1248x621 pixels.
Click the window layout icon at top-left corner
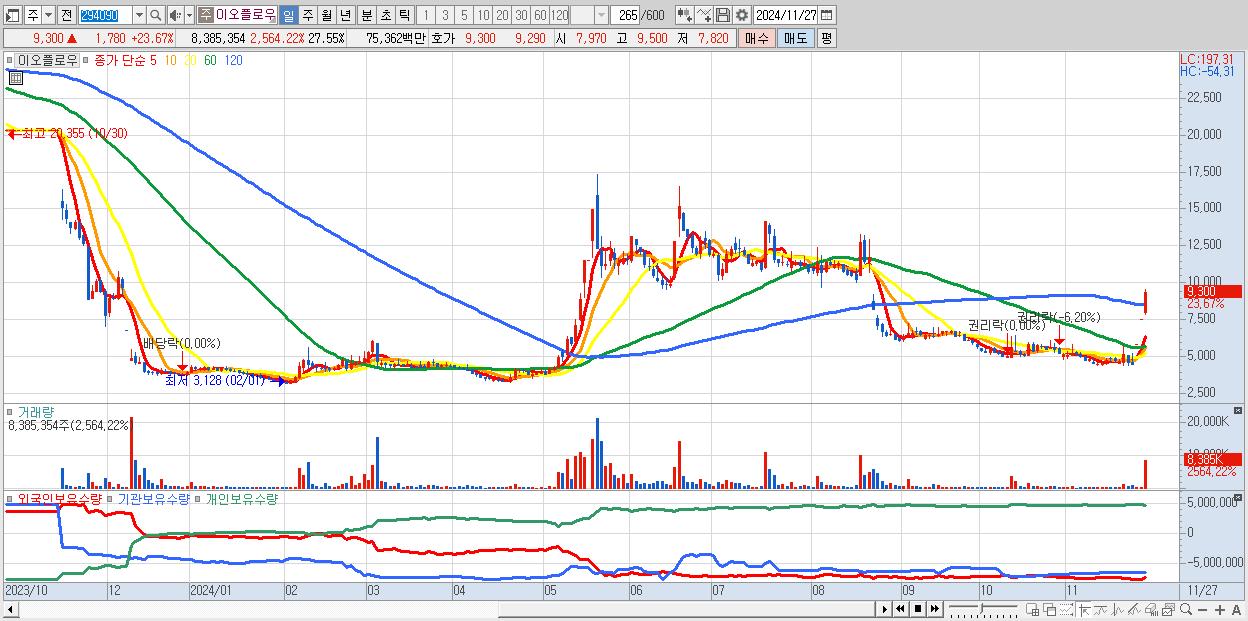click(12, 15)
